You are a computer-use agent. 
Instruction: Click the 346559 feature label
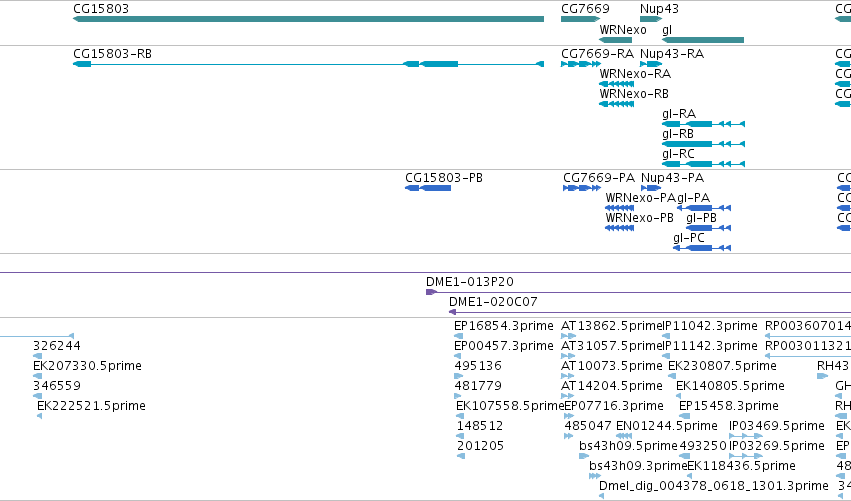[x=56, y=386]
